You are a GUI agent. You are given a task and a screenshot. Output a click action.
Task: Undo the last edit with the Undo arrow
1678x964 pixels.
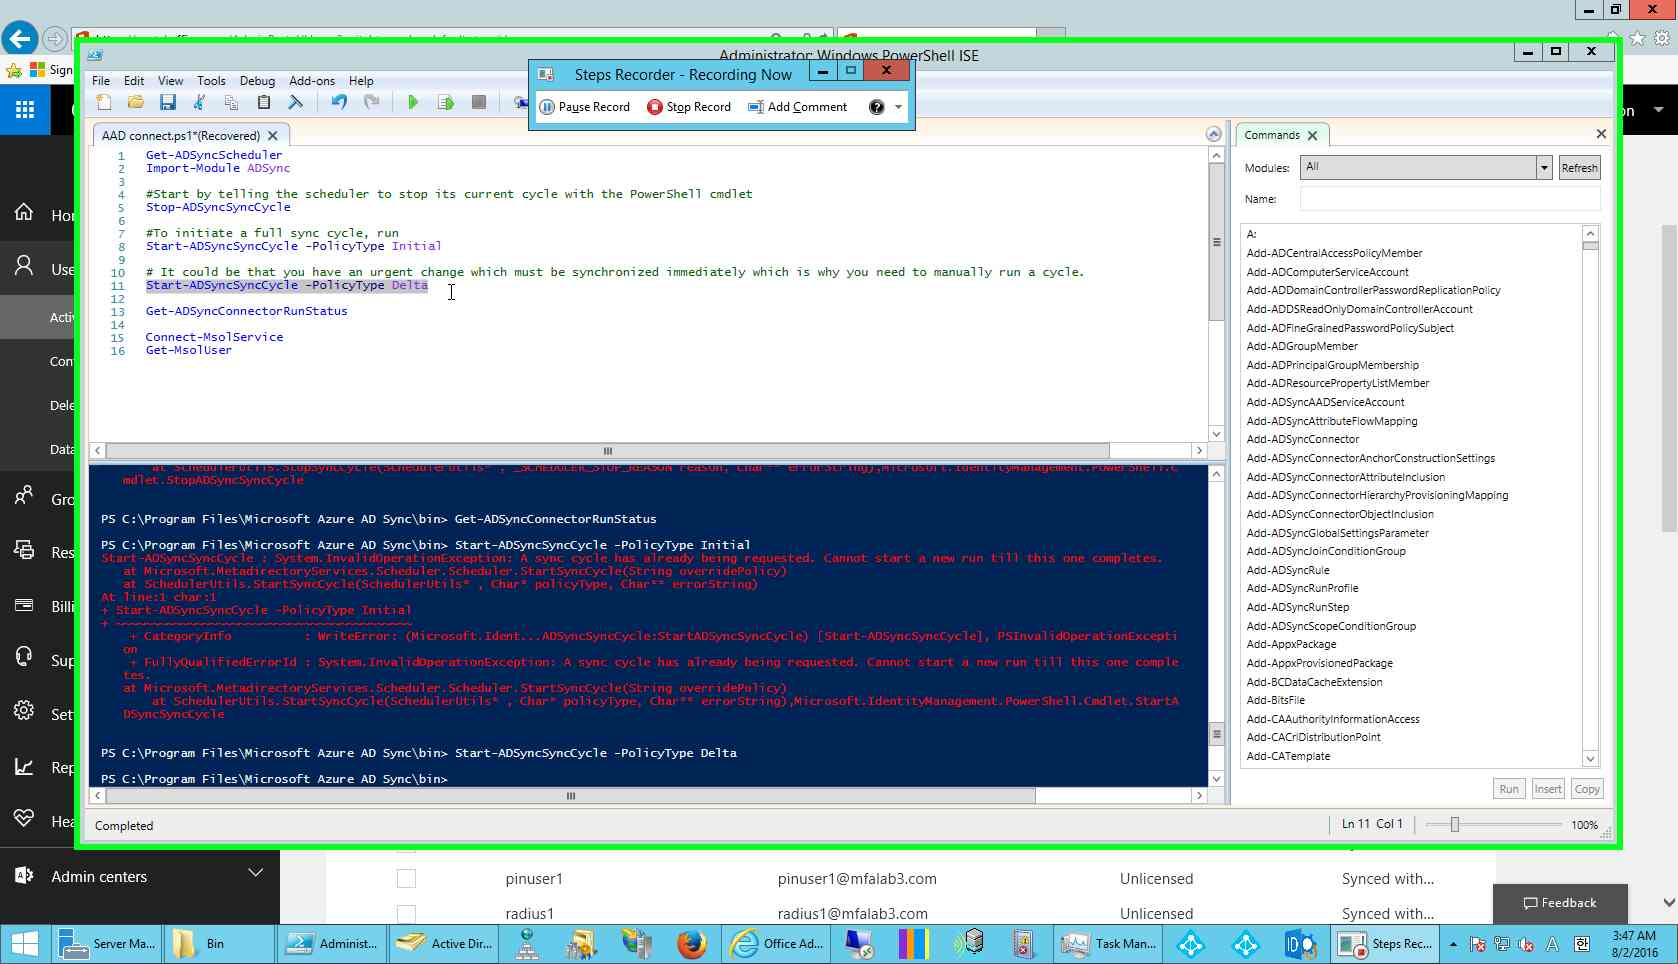coord(339,102)
